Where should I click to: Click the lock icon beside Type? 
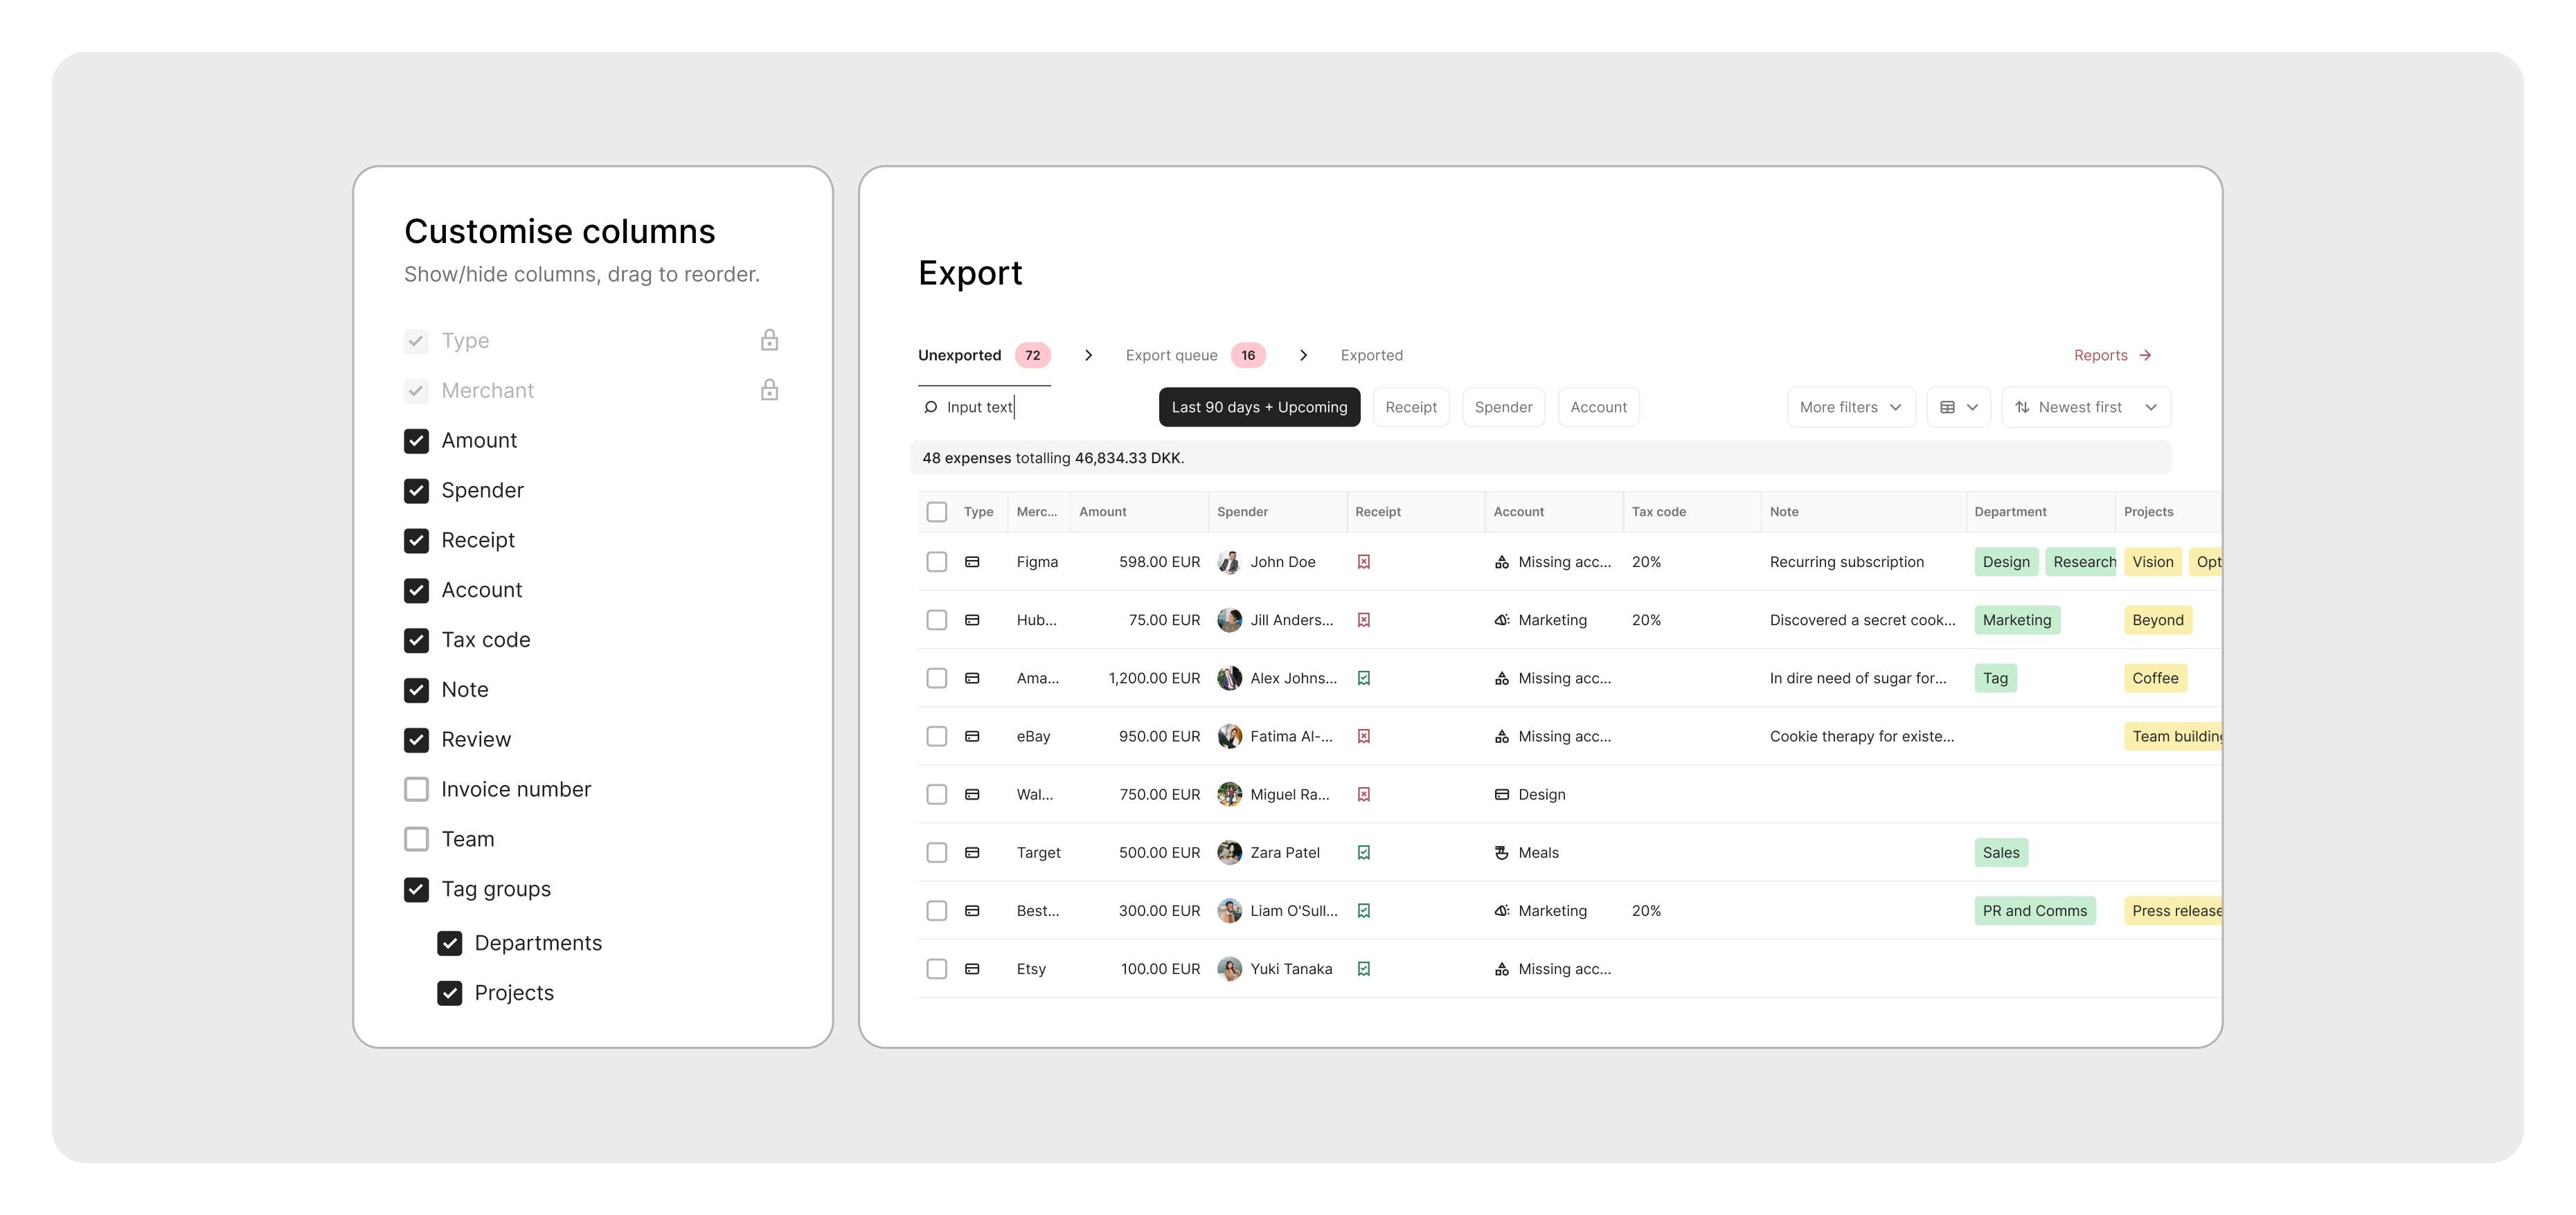[x=769, y=340]
